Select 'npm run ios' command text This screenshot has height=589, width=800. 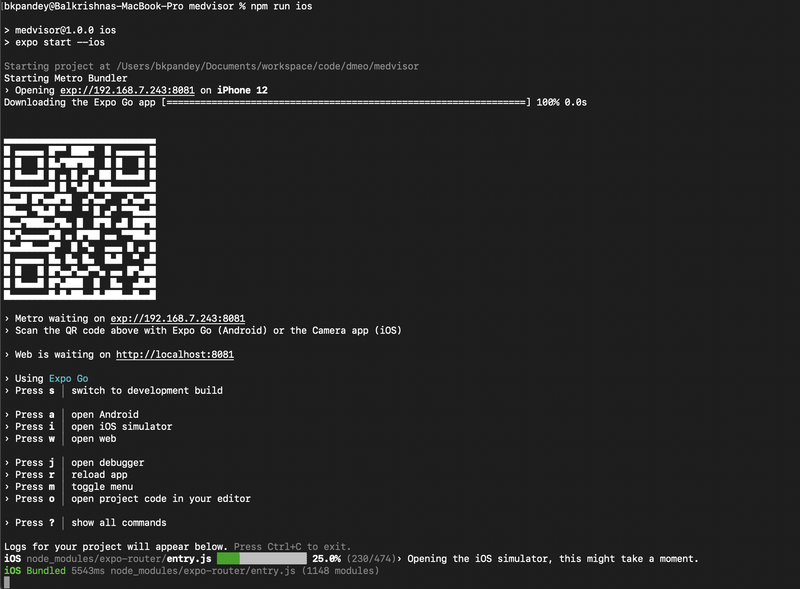point(281,6)
